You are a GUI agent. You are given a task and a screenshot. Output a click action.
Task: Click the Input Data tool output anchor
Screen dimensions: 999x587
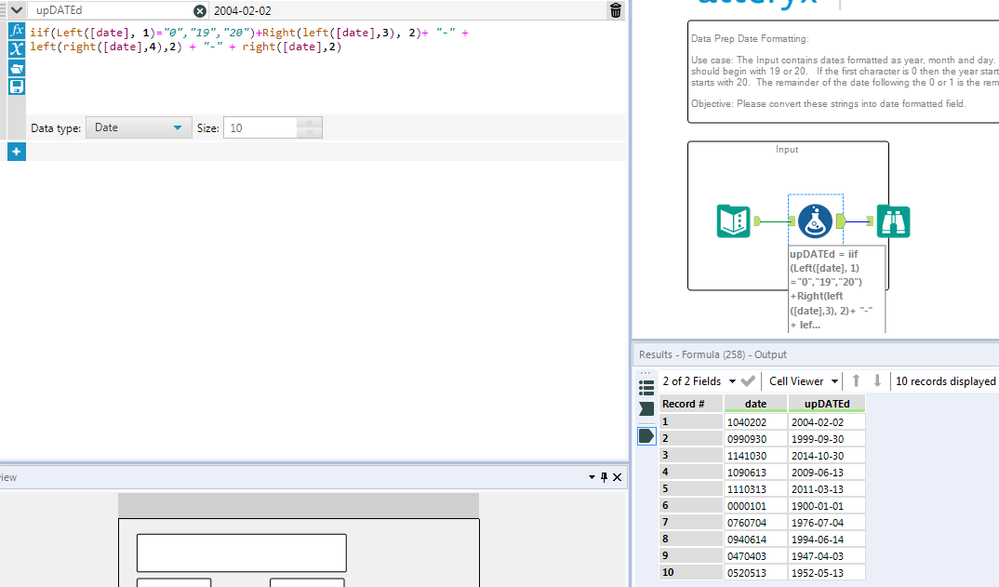tap(758, 221)
